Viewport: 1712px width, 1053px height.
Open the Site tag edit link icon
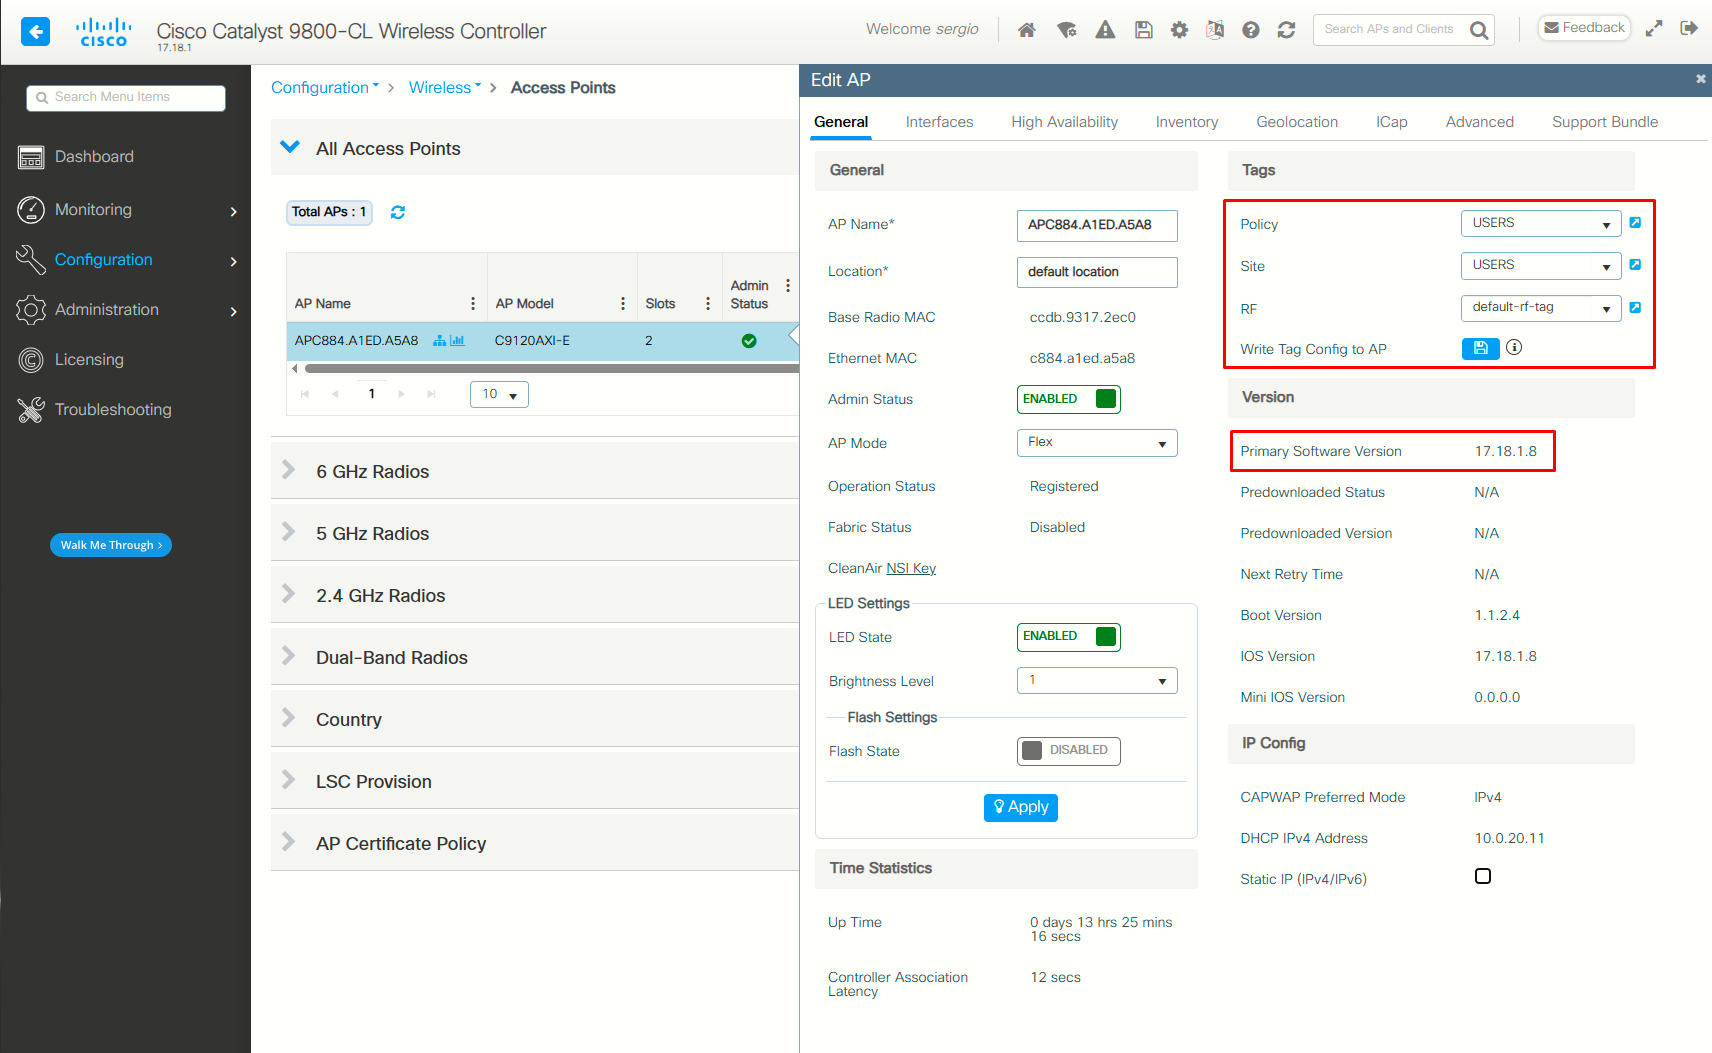[1635, 265]
